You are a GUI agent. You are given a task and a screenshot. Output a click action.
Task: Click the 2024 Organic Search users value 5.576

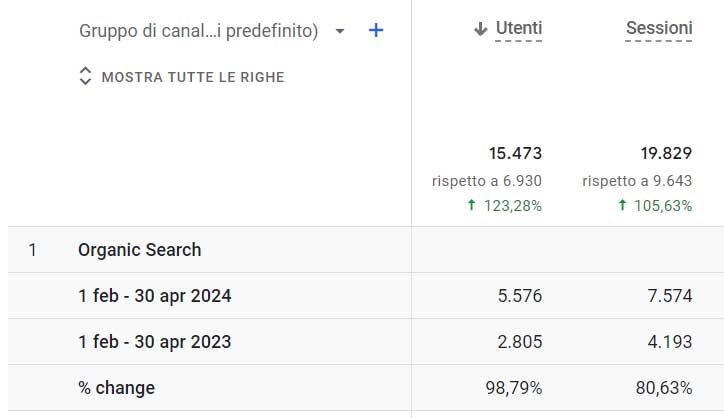point(520,296)
